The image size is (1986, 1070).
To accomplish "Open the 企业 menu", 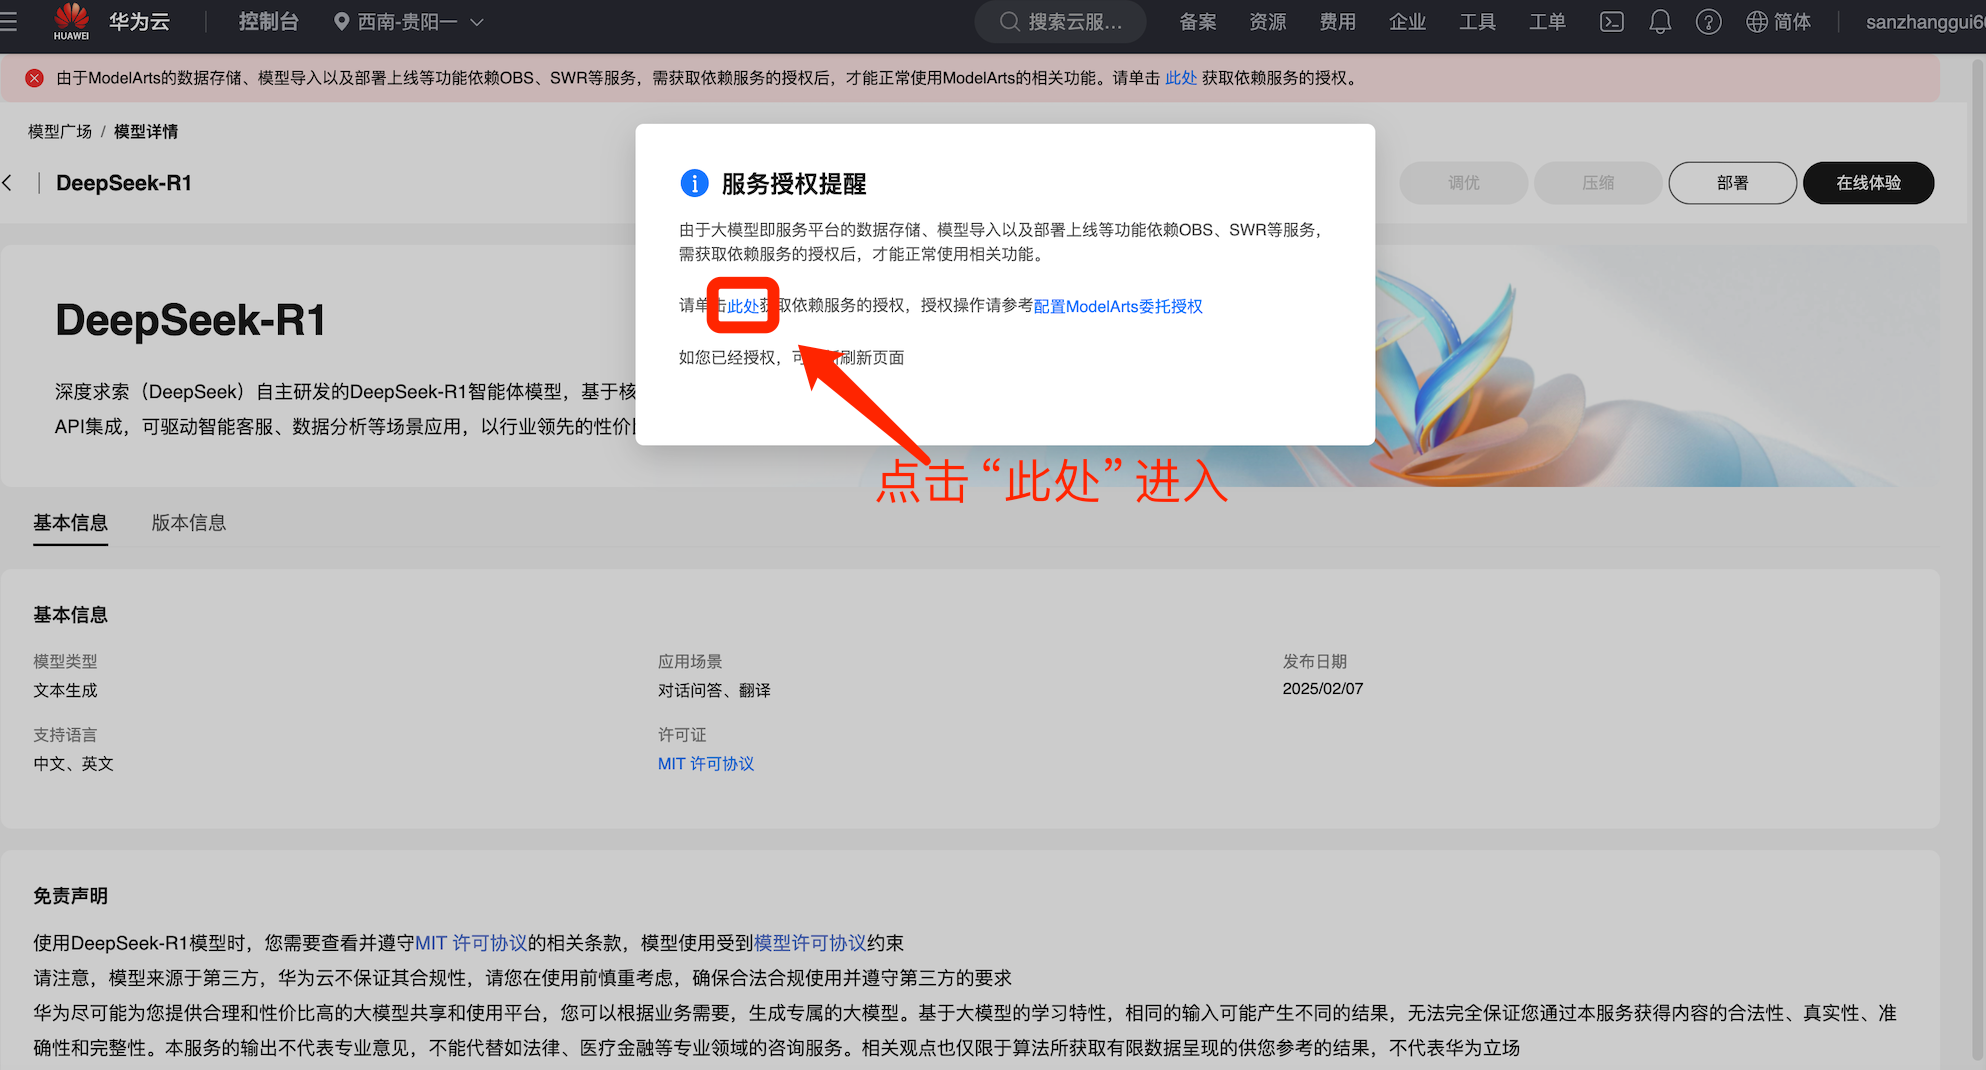I will click(1407, 22).
